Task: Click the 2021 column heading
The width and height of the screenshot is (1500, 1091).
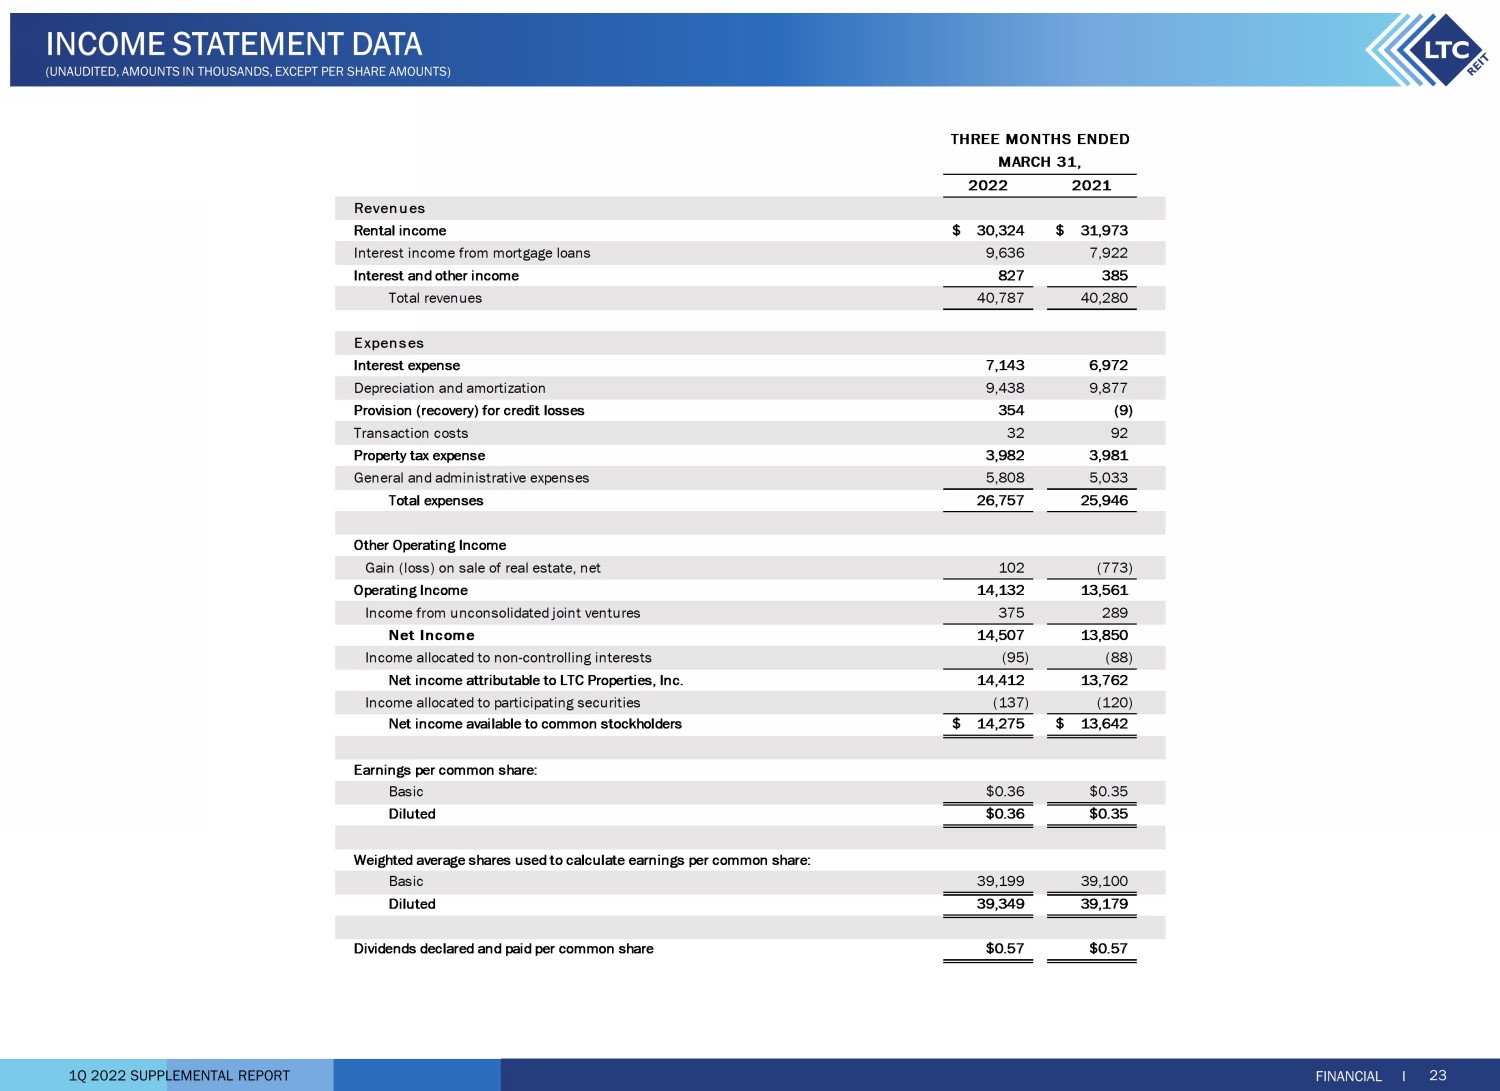Action: click(1091, 185)
